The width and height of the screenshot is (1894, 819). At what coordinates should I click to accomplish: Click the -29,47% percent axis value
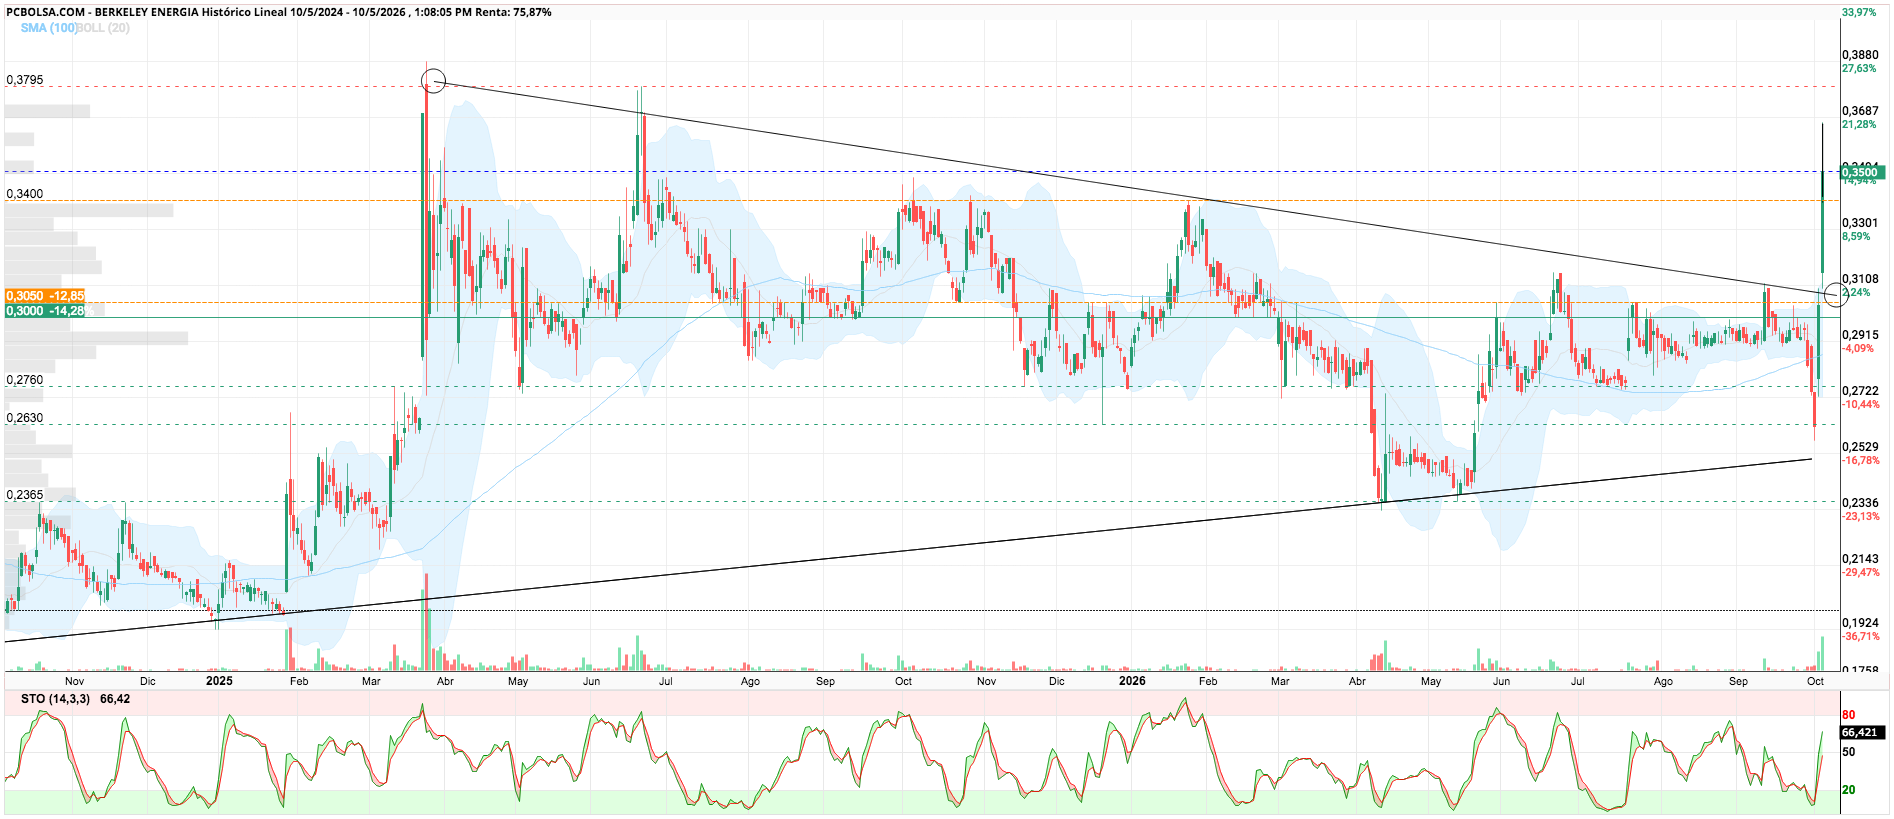(x=1861, y=572)
